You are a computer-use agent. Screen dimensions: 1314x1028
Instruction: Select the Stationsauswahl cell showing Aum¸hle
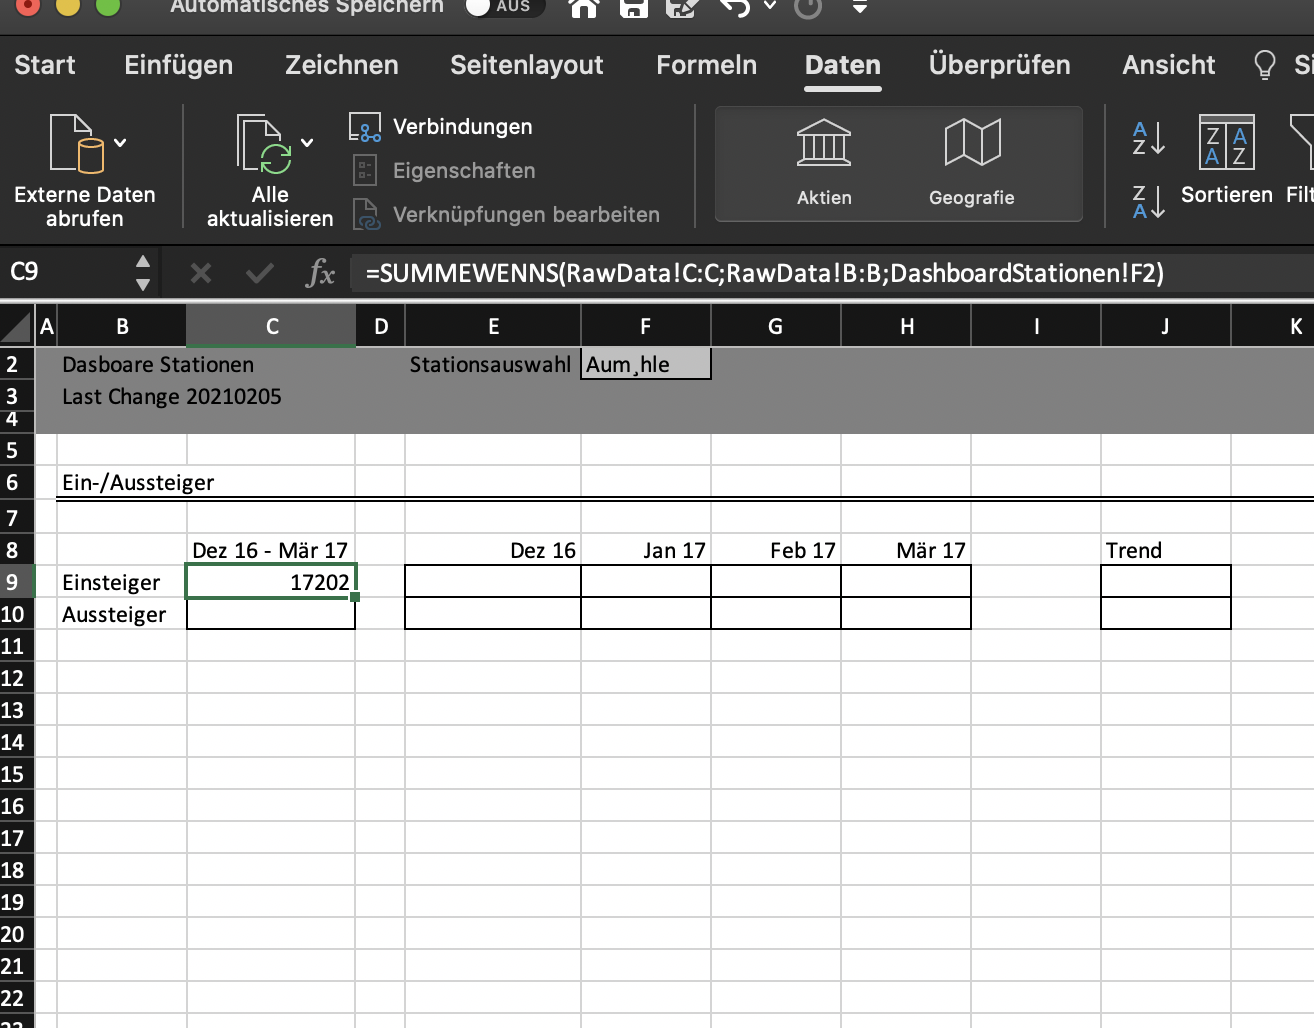(645, 364)
